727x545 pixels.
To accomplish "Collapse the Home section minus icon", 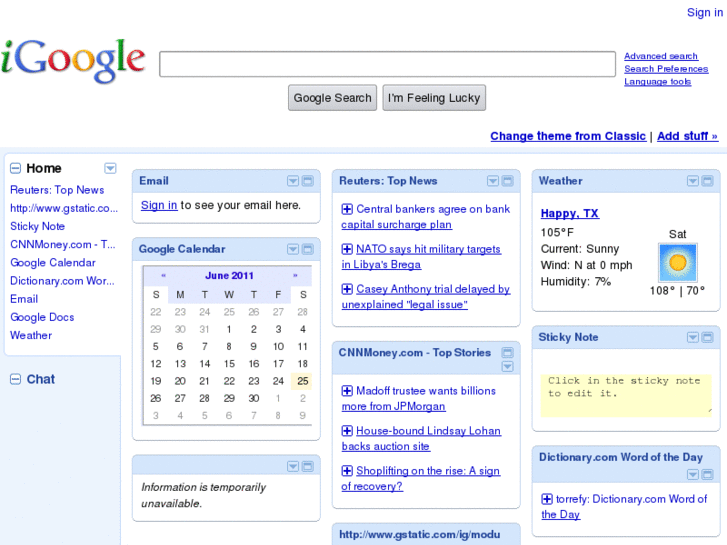I will coord(15,168).
